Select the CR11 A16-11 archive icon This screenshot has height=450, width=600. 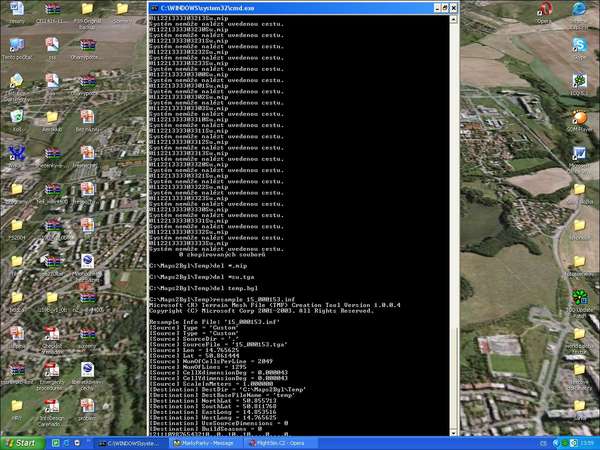click(x=52, y=12)
